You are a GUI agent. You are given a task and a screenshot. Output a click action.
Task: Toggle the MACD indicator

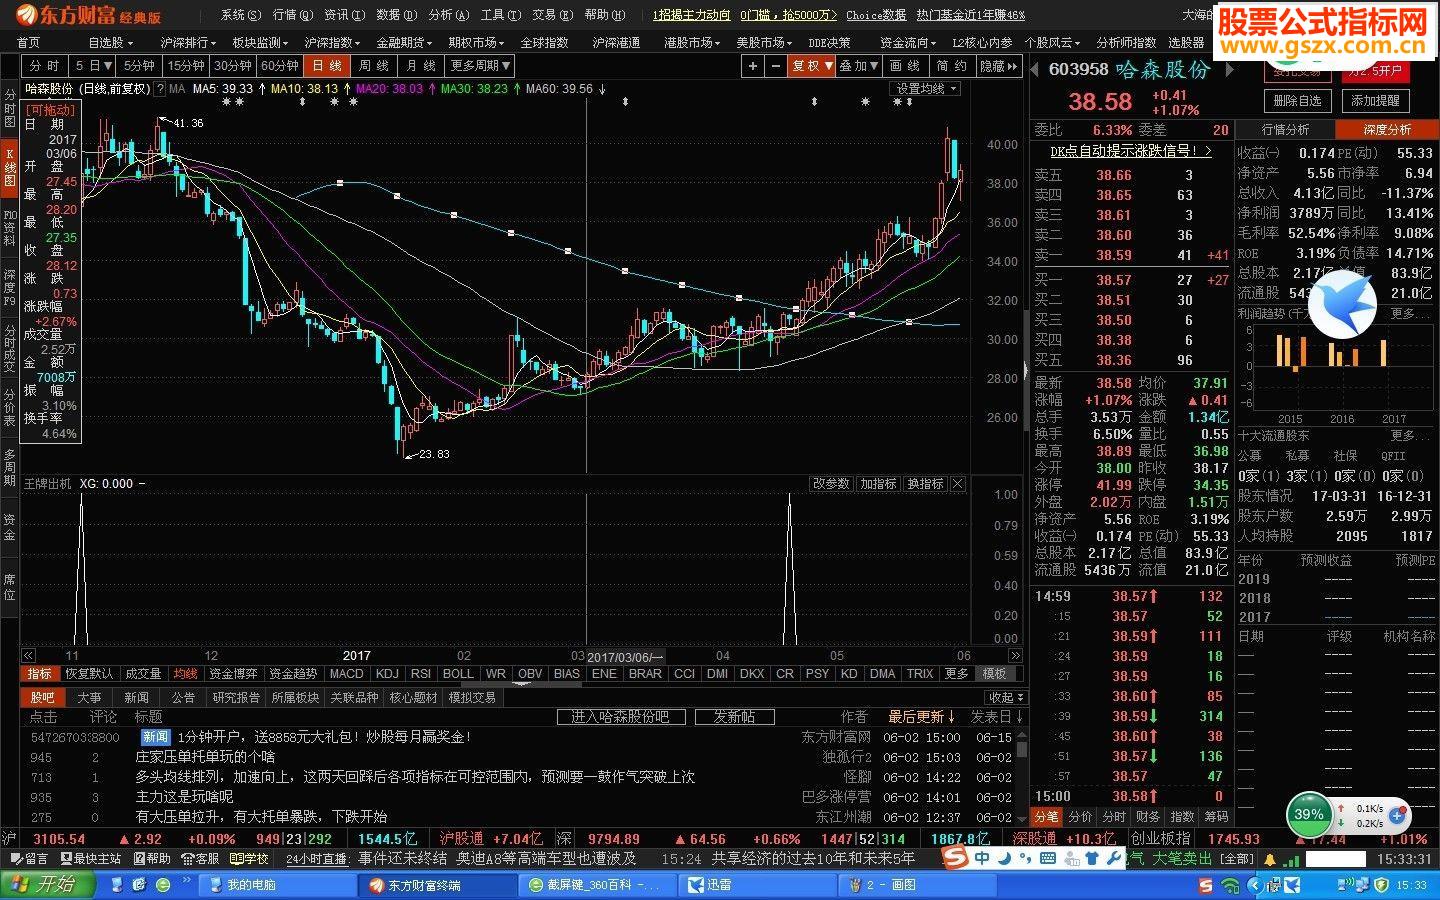coord(347,674)
